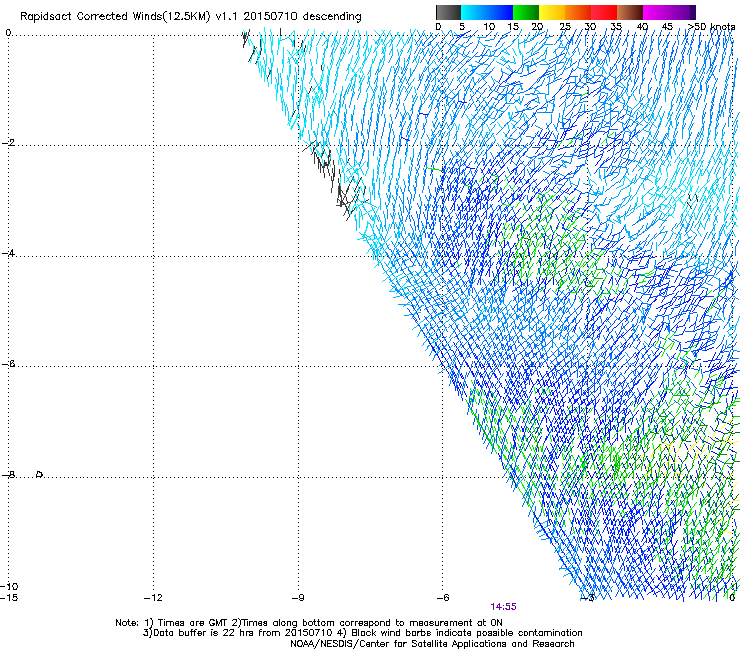740x650 pixels.
Task: Click the 'Times are GMT' note text
Action: tap(193, 623)
